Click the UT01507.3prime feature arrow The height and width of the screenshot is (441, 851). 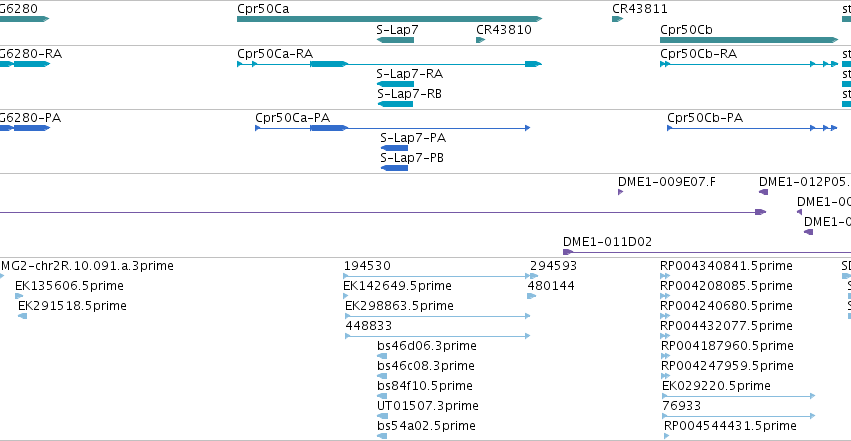coord(382,417)
